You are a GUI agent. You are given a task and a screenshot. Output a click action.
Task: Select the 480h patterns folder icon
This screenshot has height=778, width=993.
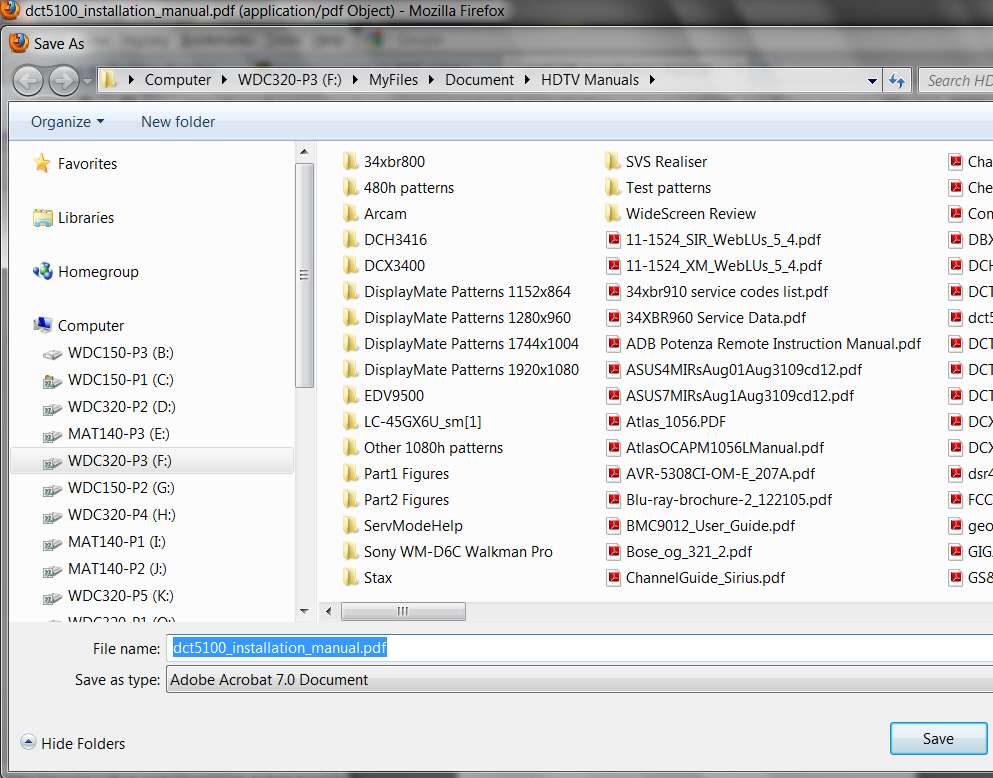click(350, 187)
